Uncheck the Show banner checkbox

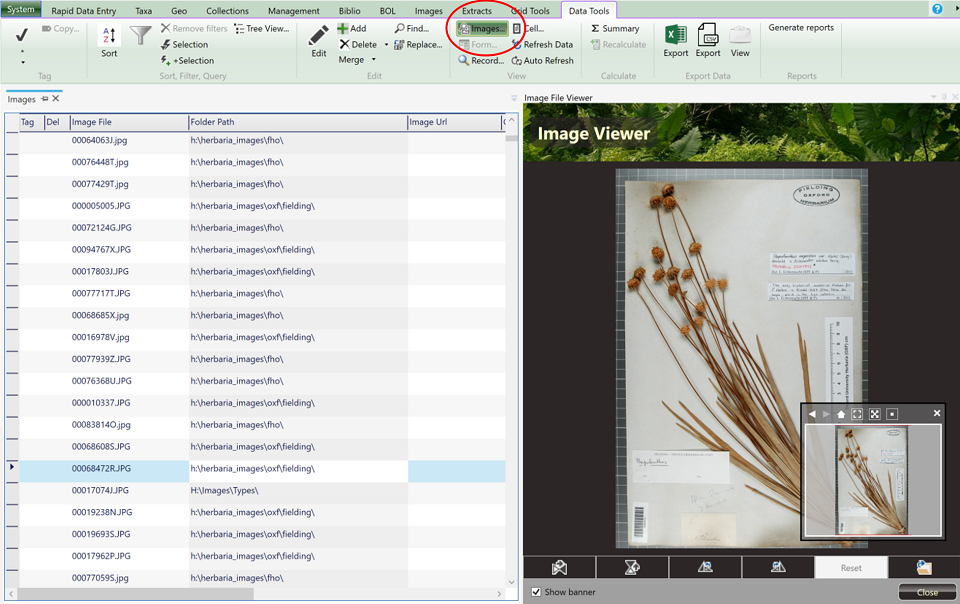click(x=536, y=592)
